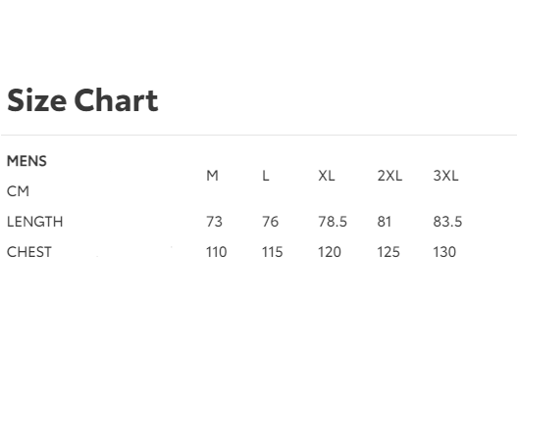Viewport: 556px width, 447px height.
Task: Click length value 83.5 for 3XL
Action: coord(447,222)
